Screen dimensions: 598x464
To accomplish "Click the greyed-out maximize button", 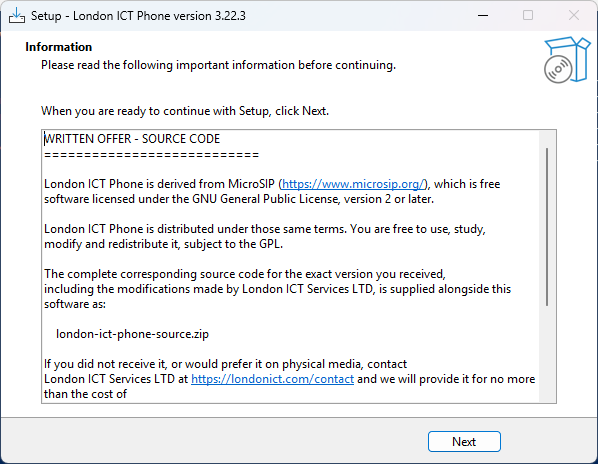I will (x=528, y=16).
